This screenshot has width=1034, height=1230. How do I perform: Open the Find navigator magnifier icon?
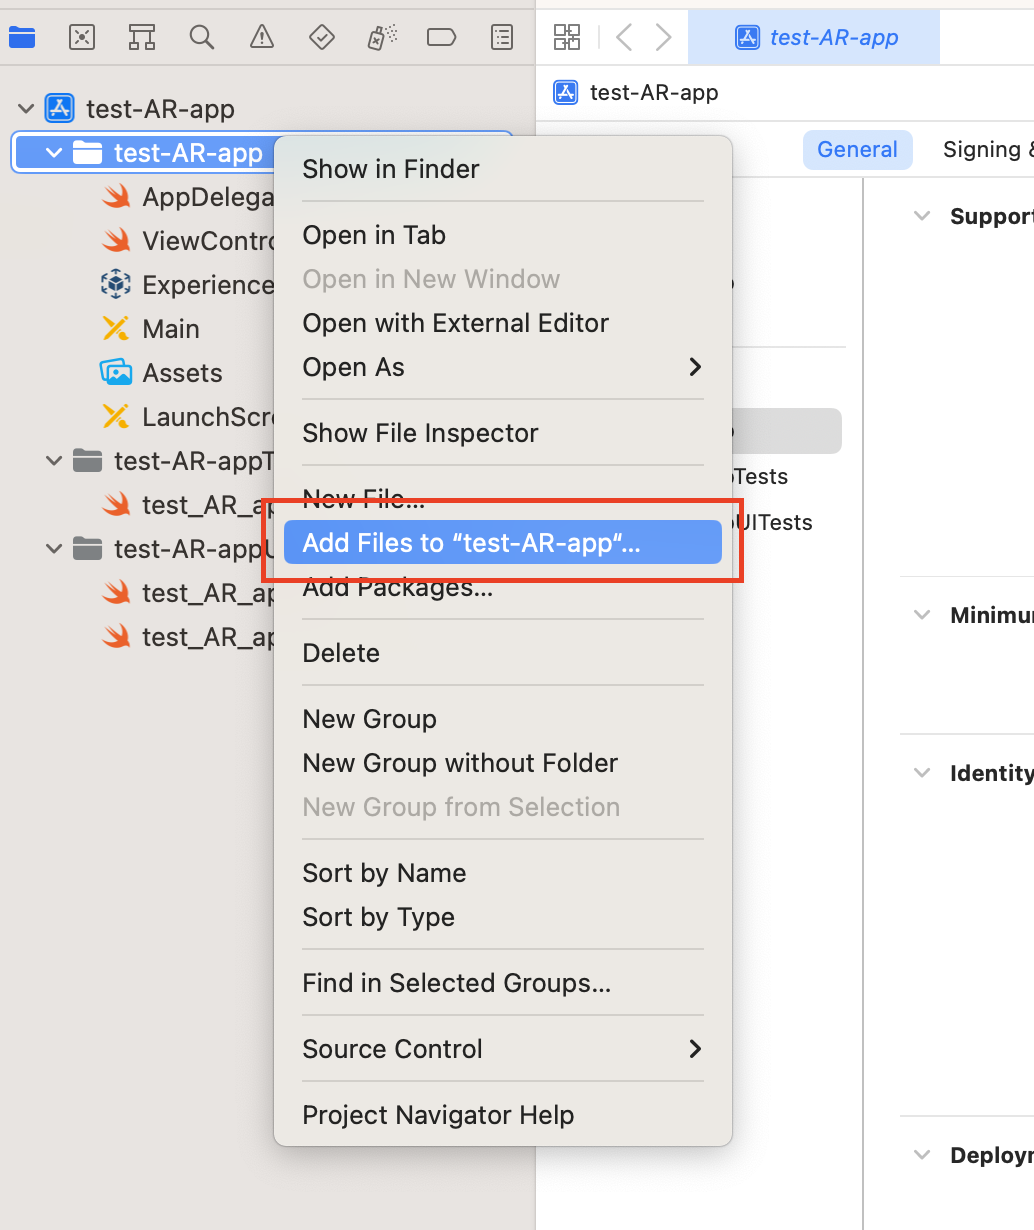pos(202,38)
